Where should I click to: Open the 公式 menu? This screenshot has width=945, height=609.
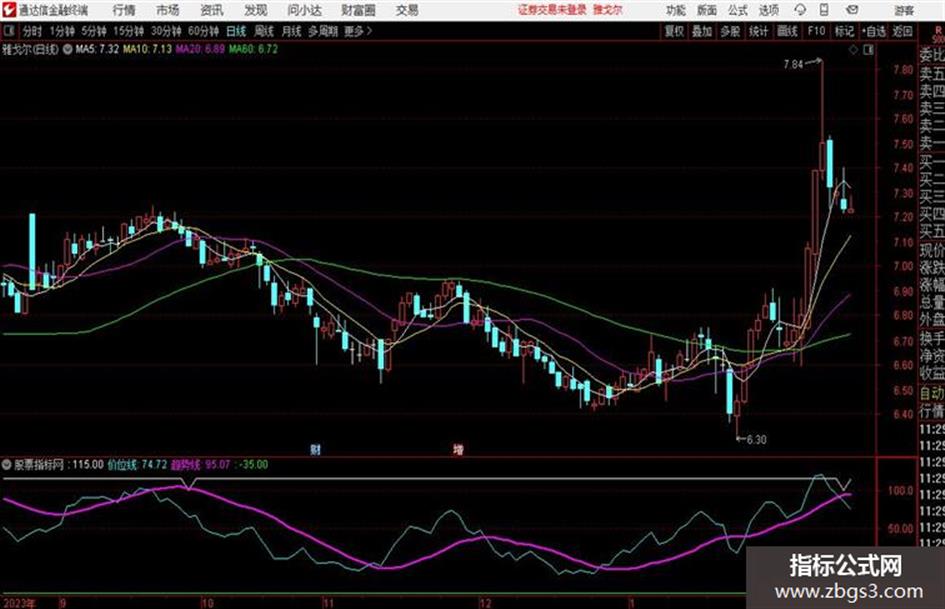(738, 10)
